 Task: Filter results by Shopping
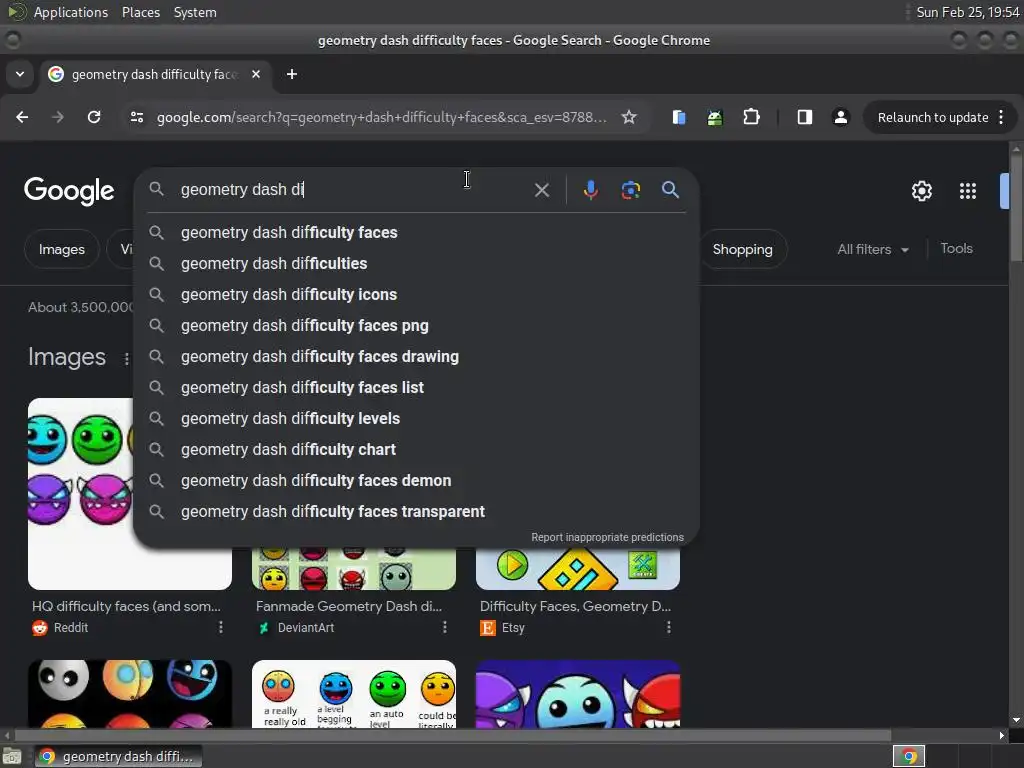pos(743,249)
